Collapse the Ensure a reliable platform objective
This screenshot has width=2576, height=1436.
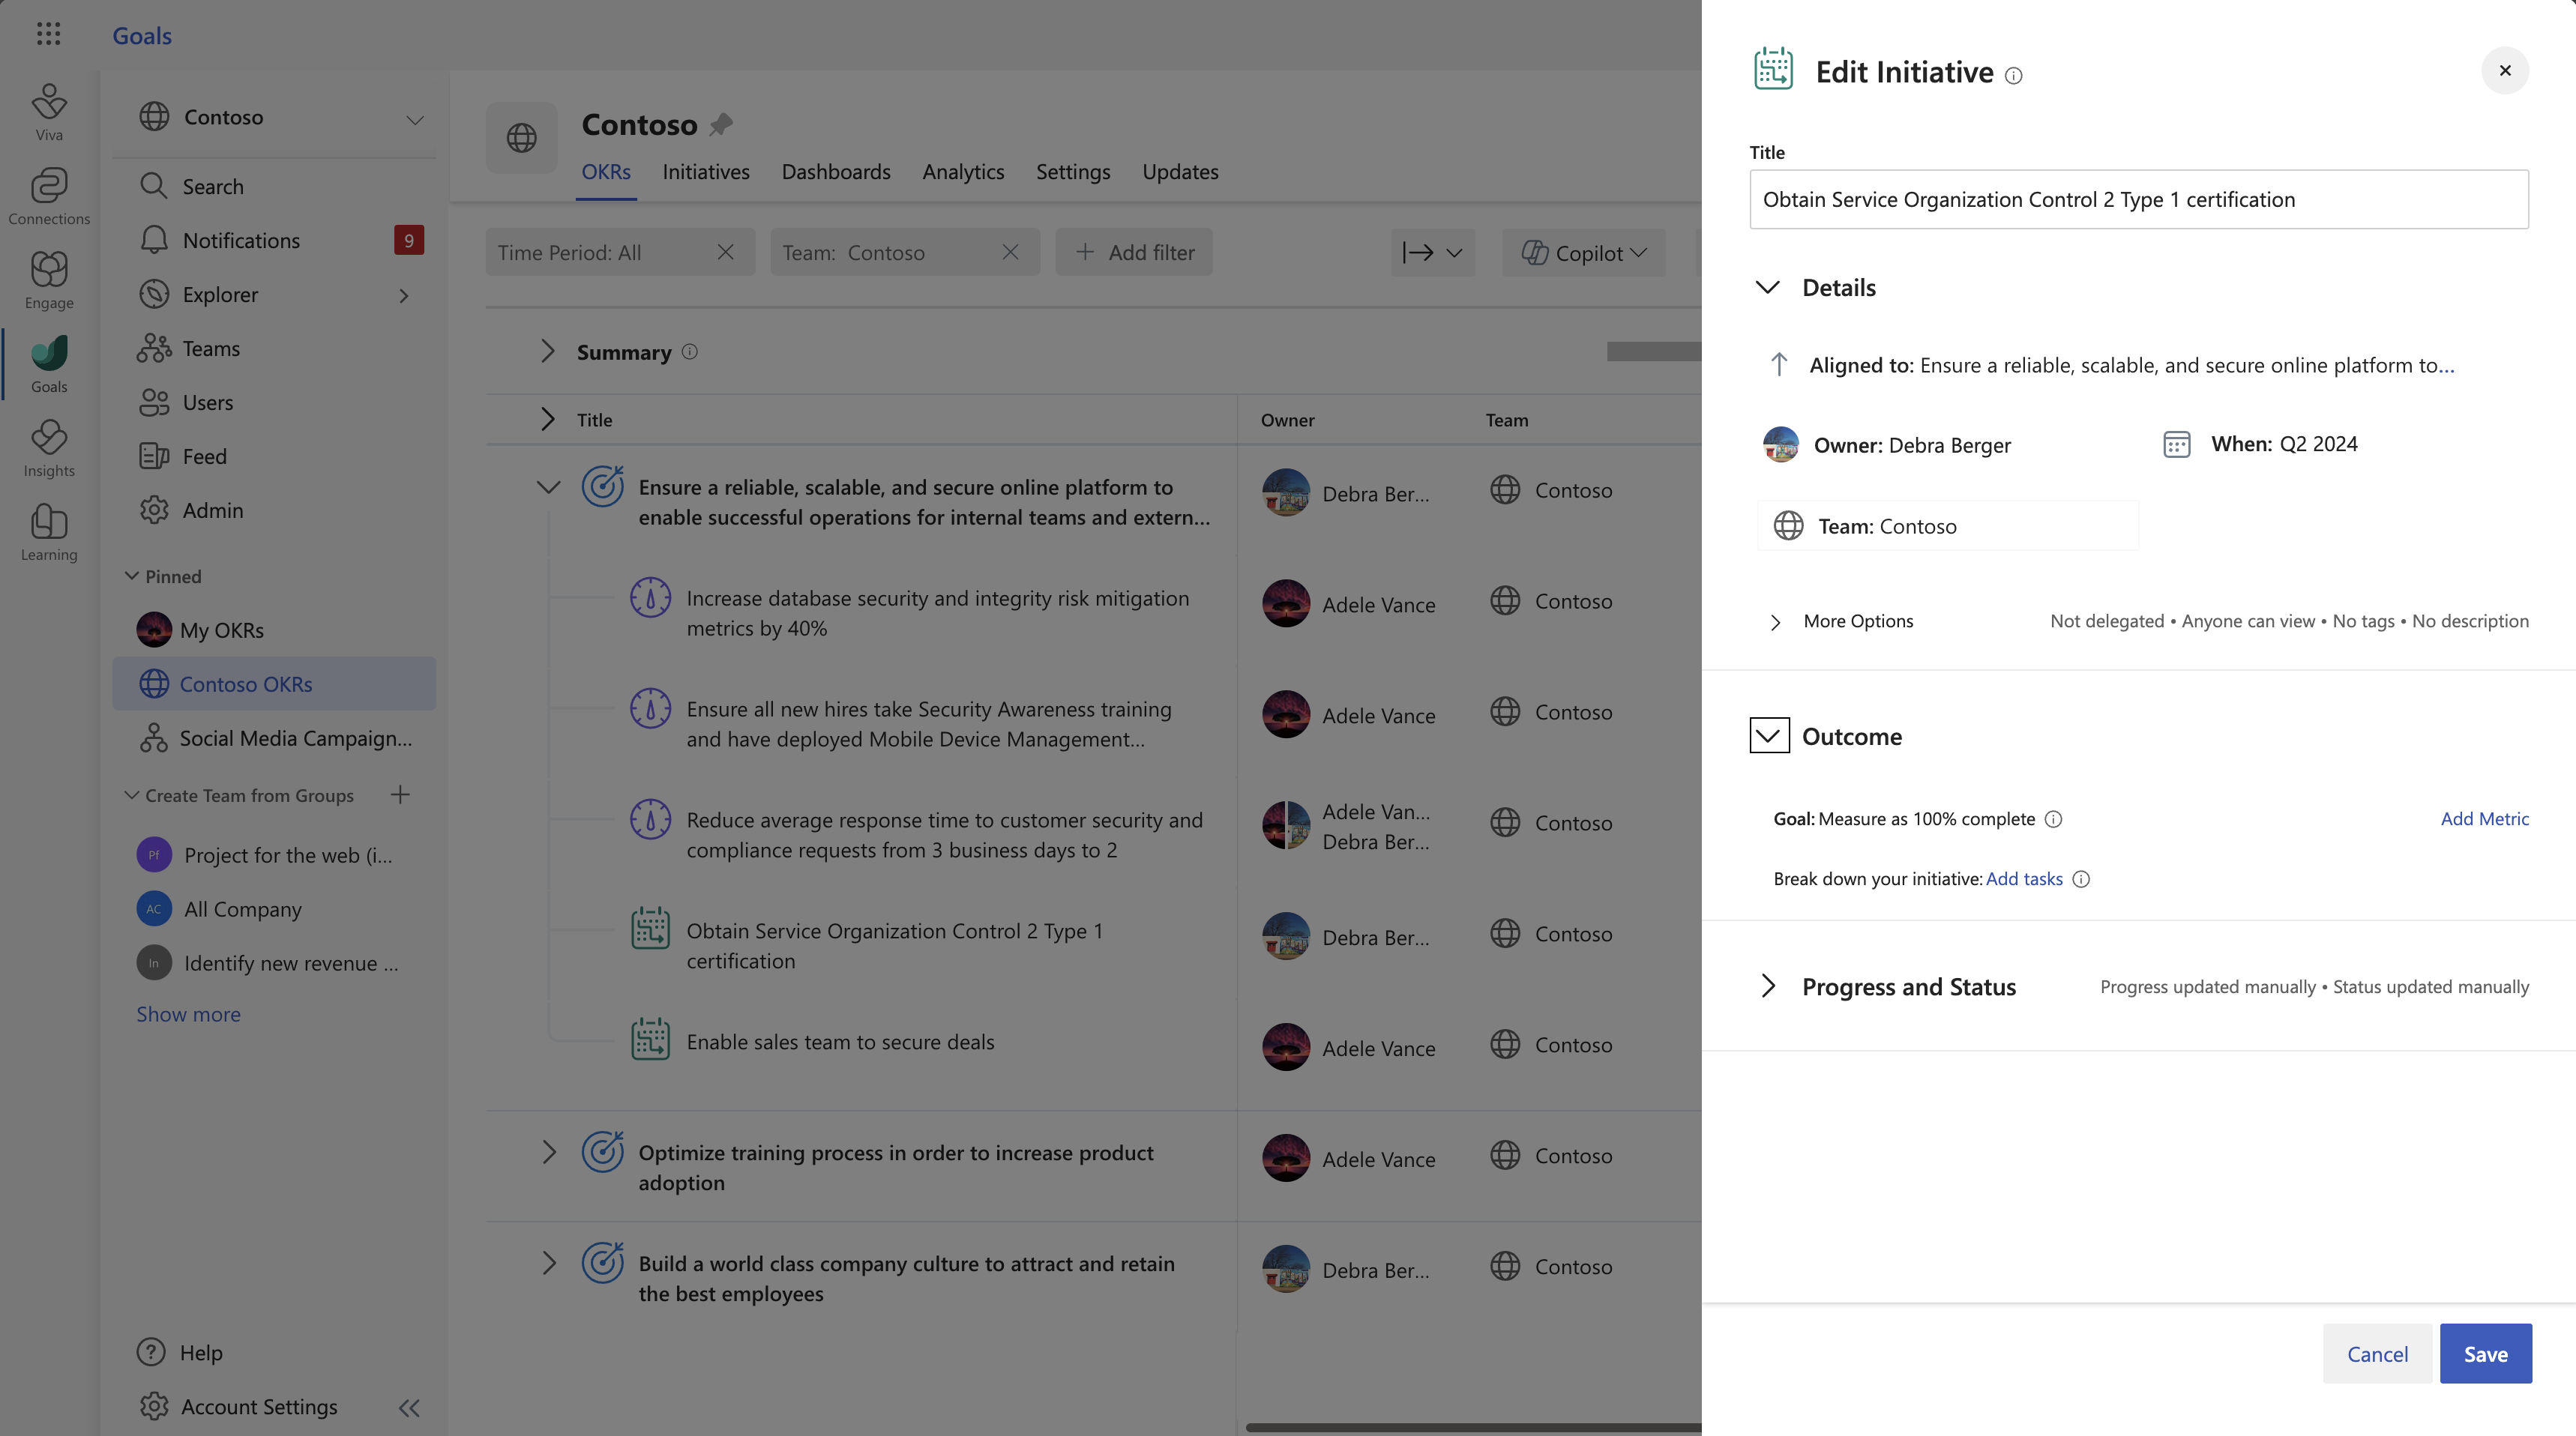coord(548,488)
